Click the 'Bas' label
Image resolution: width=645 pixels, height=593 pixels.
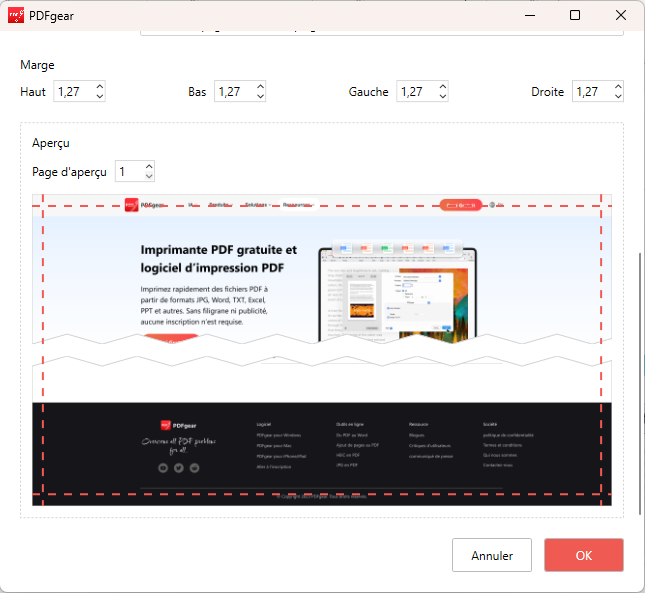coord(197,91)
